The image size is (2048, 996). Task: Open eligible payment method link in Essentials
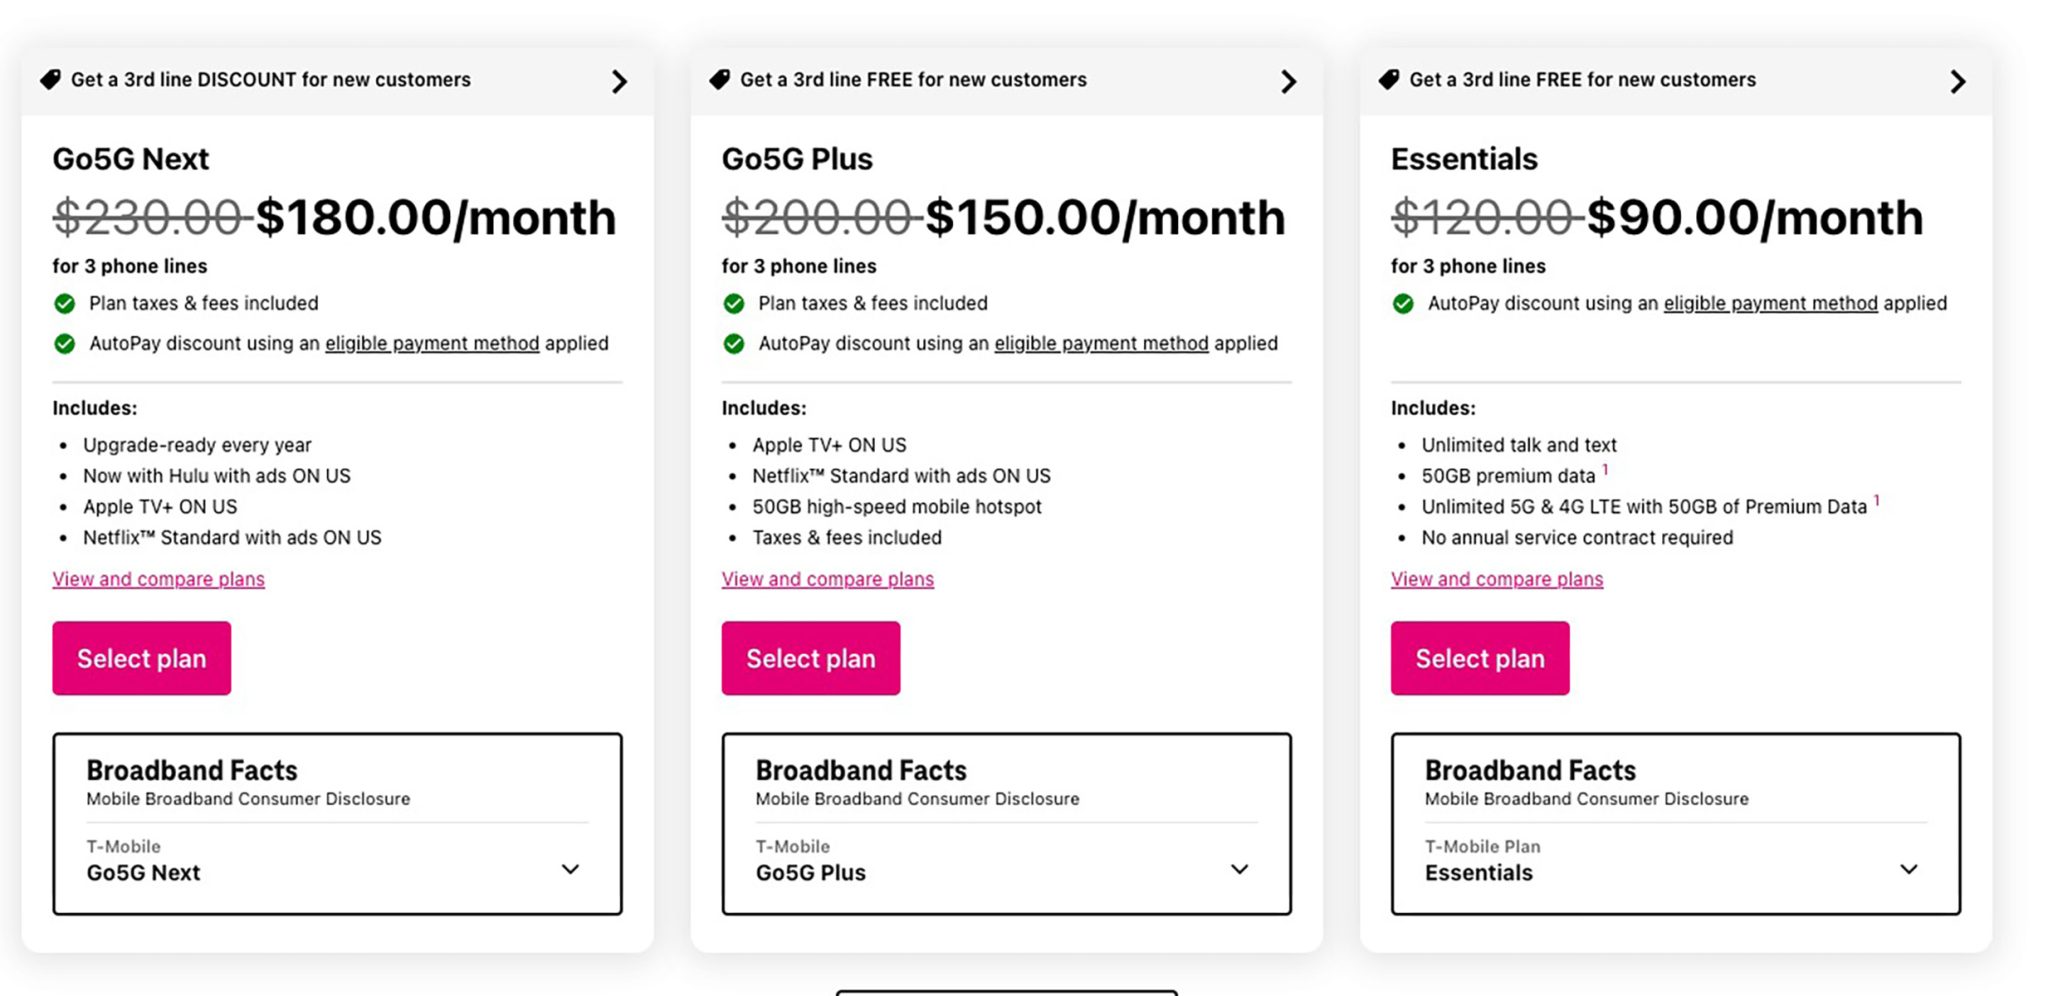[x=1770, y=304]
